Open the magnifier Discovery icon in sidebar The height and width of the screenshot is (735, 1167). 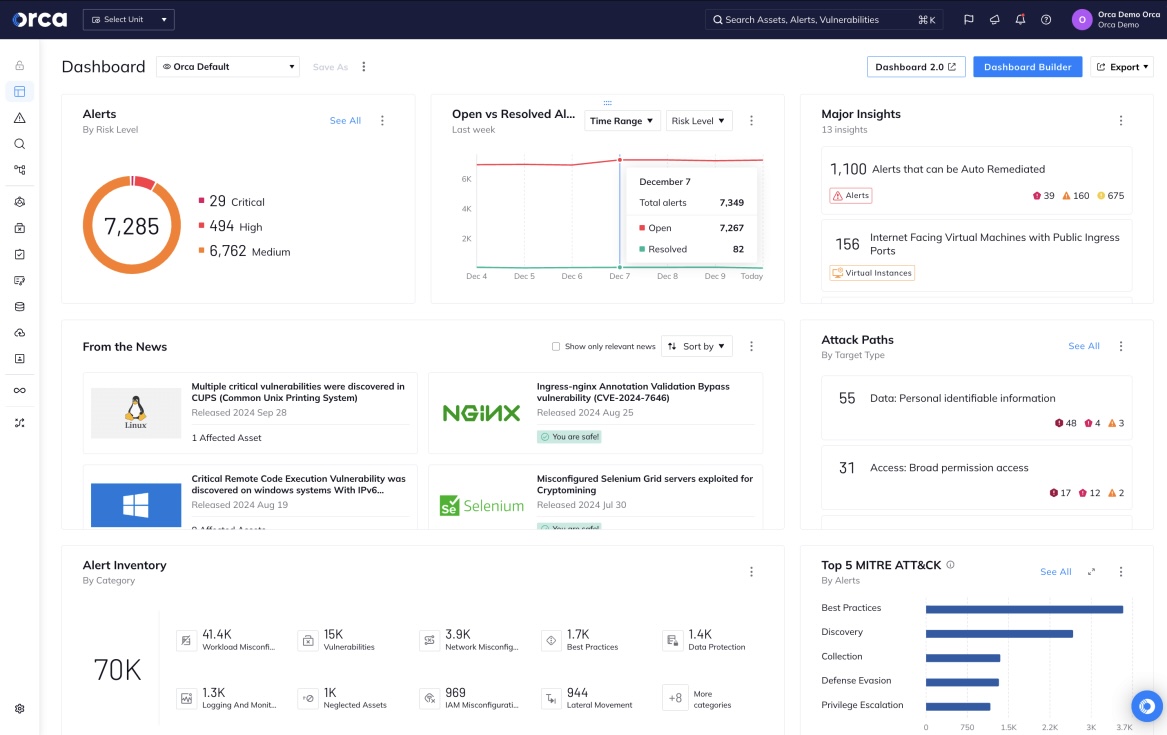(x=19, y=144)
